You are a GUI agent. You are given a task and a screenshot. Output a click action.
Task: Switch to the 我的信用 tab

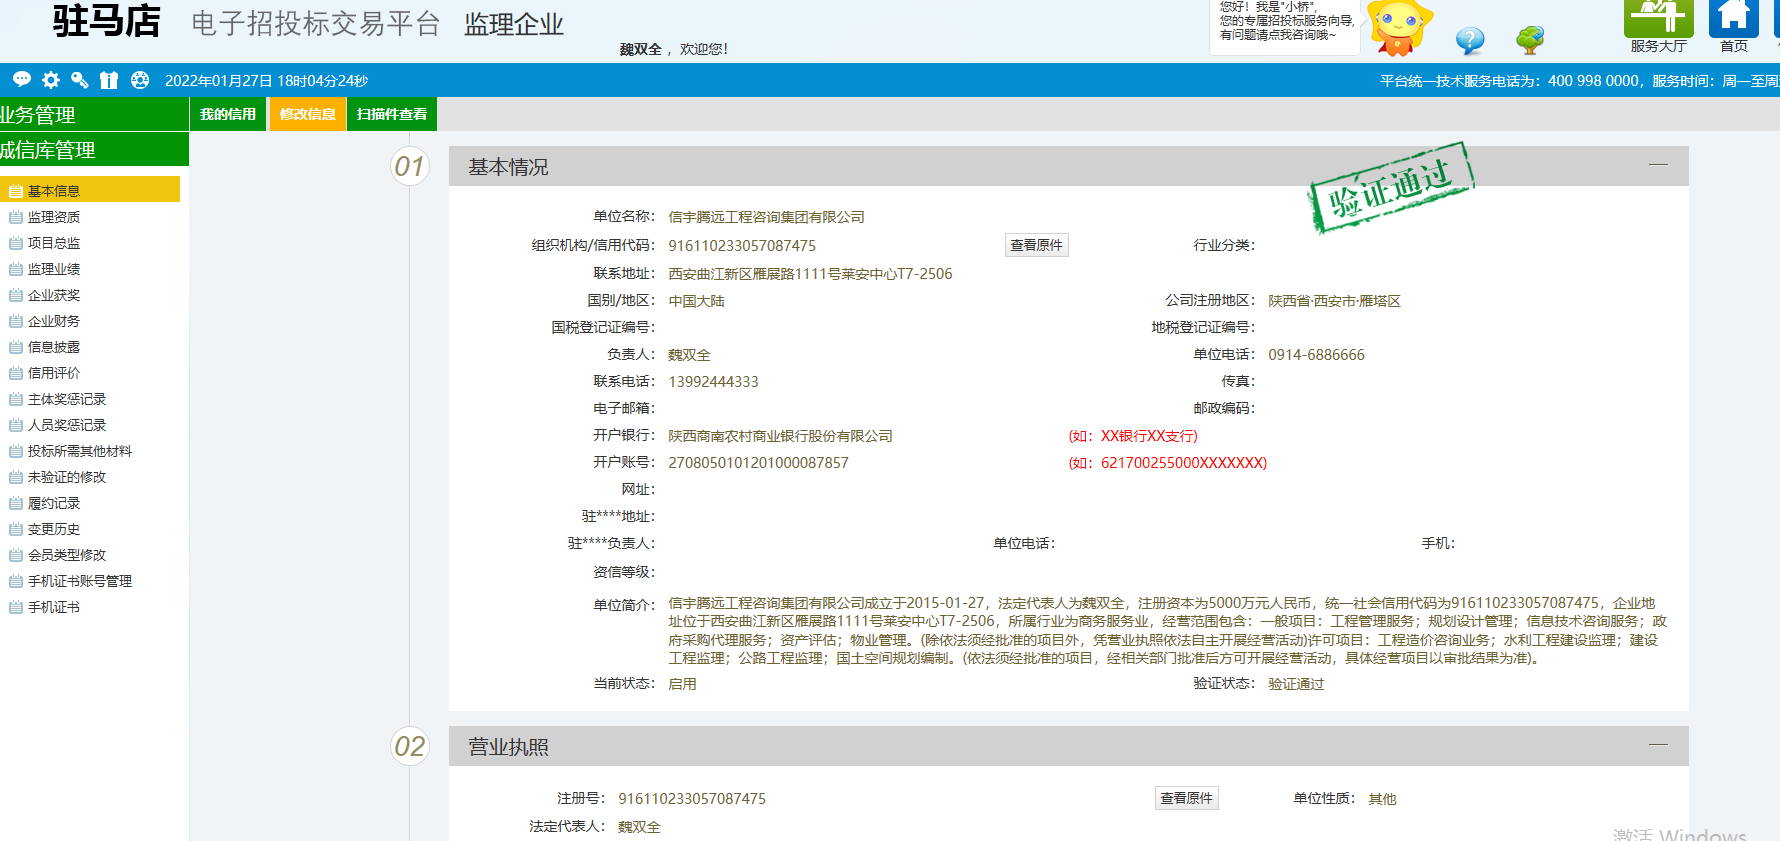pyautogui.click(x=228, y=114)
